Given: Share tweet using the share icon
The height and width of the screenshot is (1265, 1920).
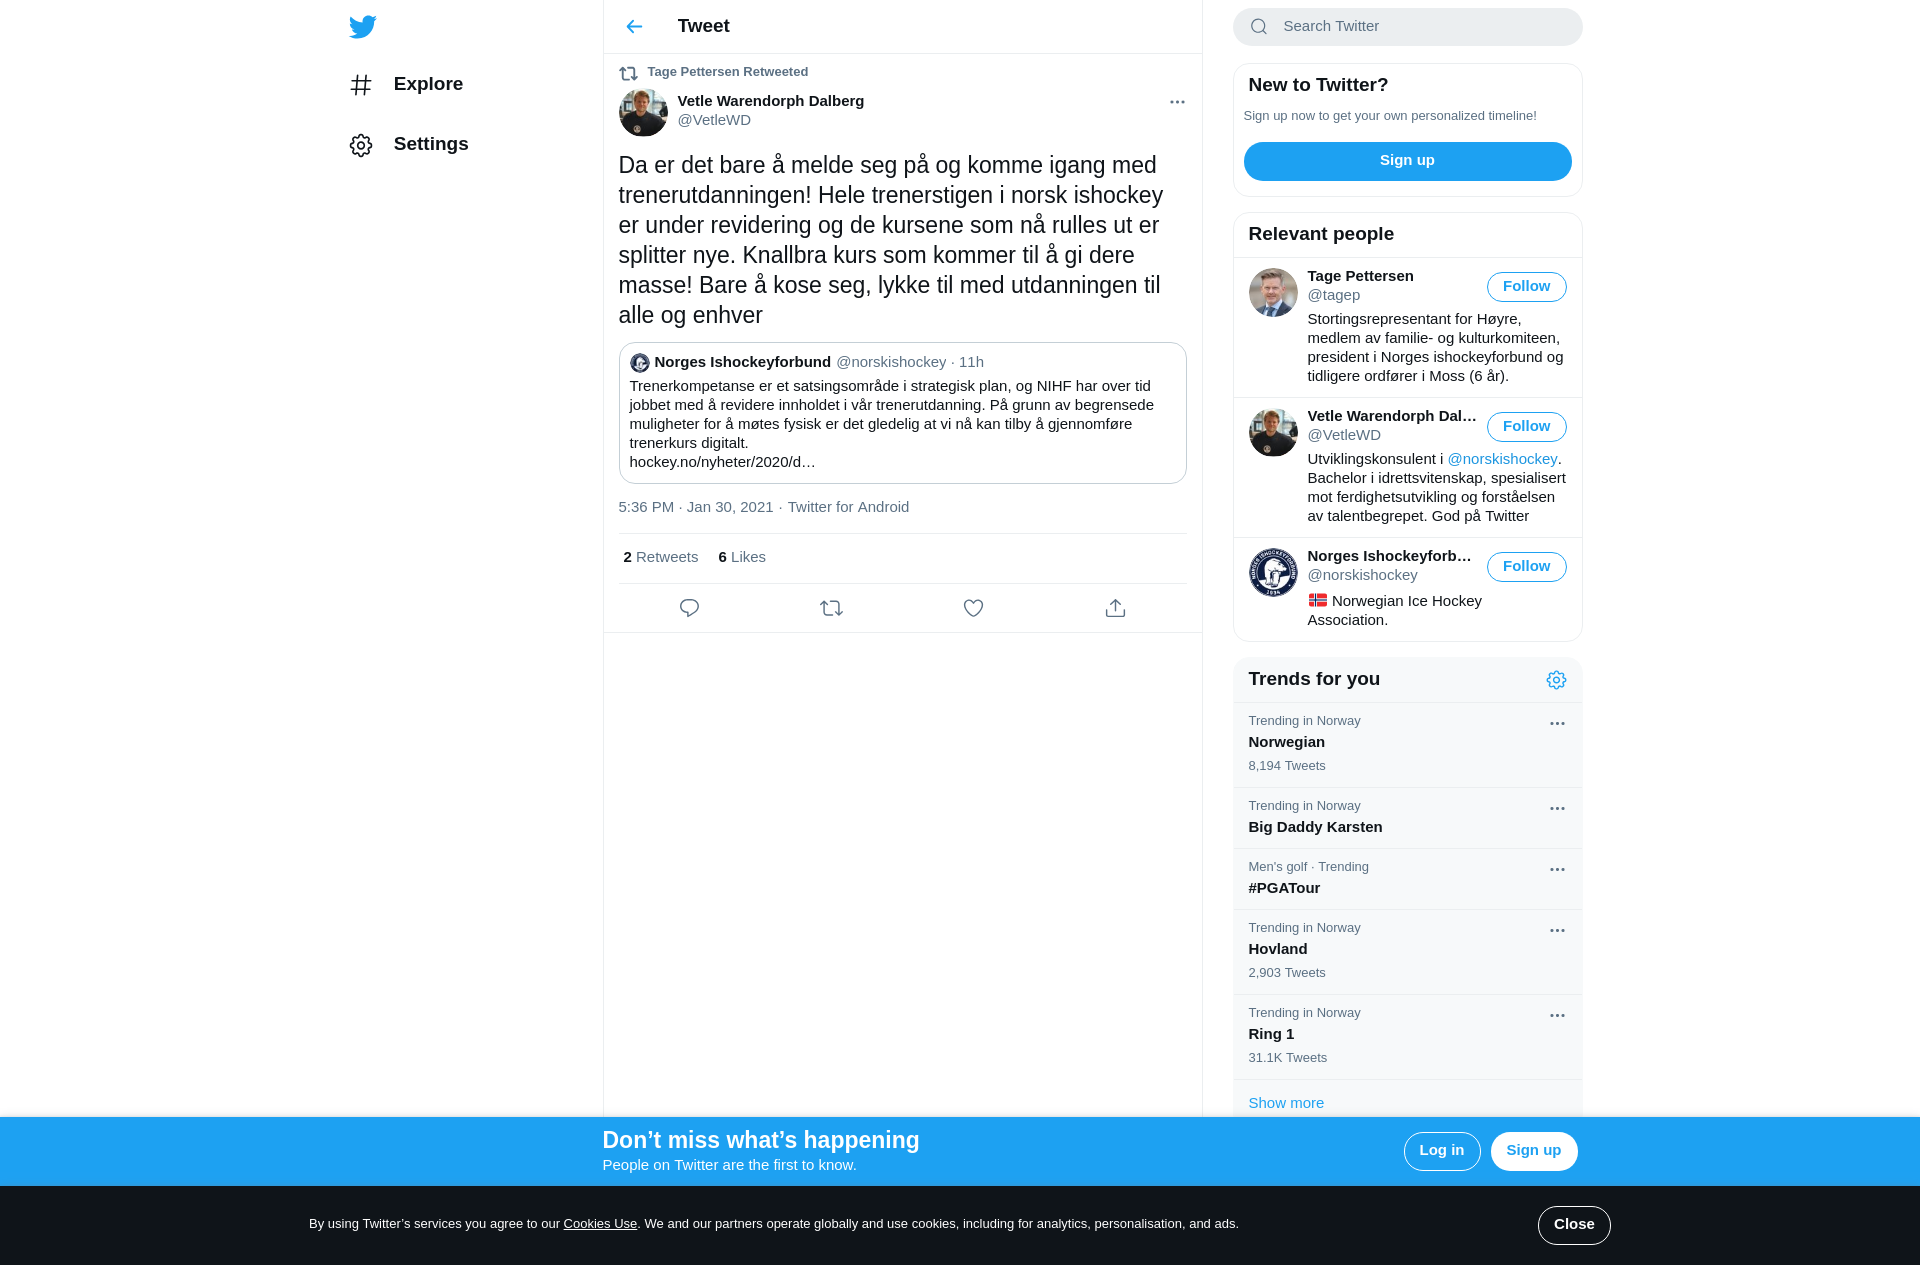Looking at the screenshot, I should pyautogui.click(x=1115, y=608).
